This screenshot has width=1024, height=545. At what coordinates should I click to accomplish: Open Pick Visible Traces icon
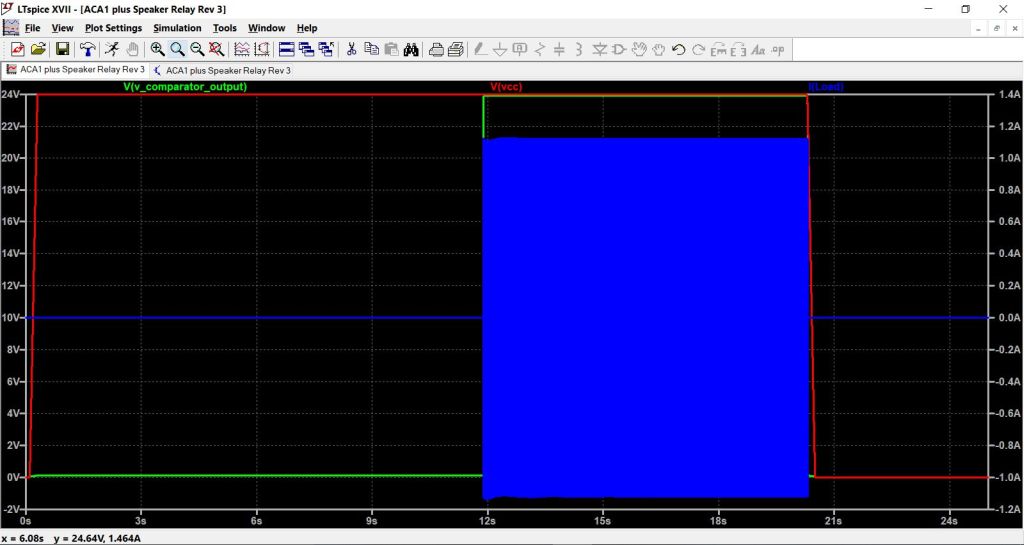pos(242,50)
